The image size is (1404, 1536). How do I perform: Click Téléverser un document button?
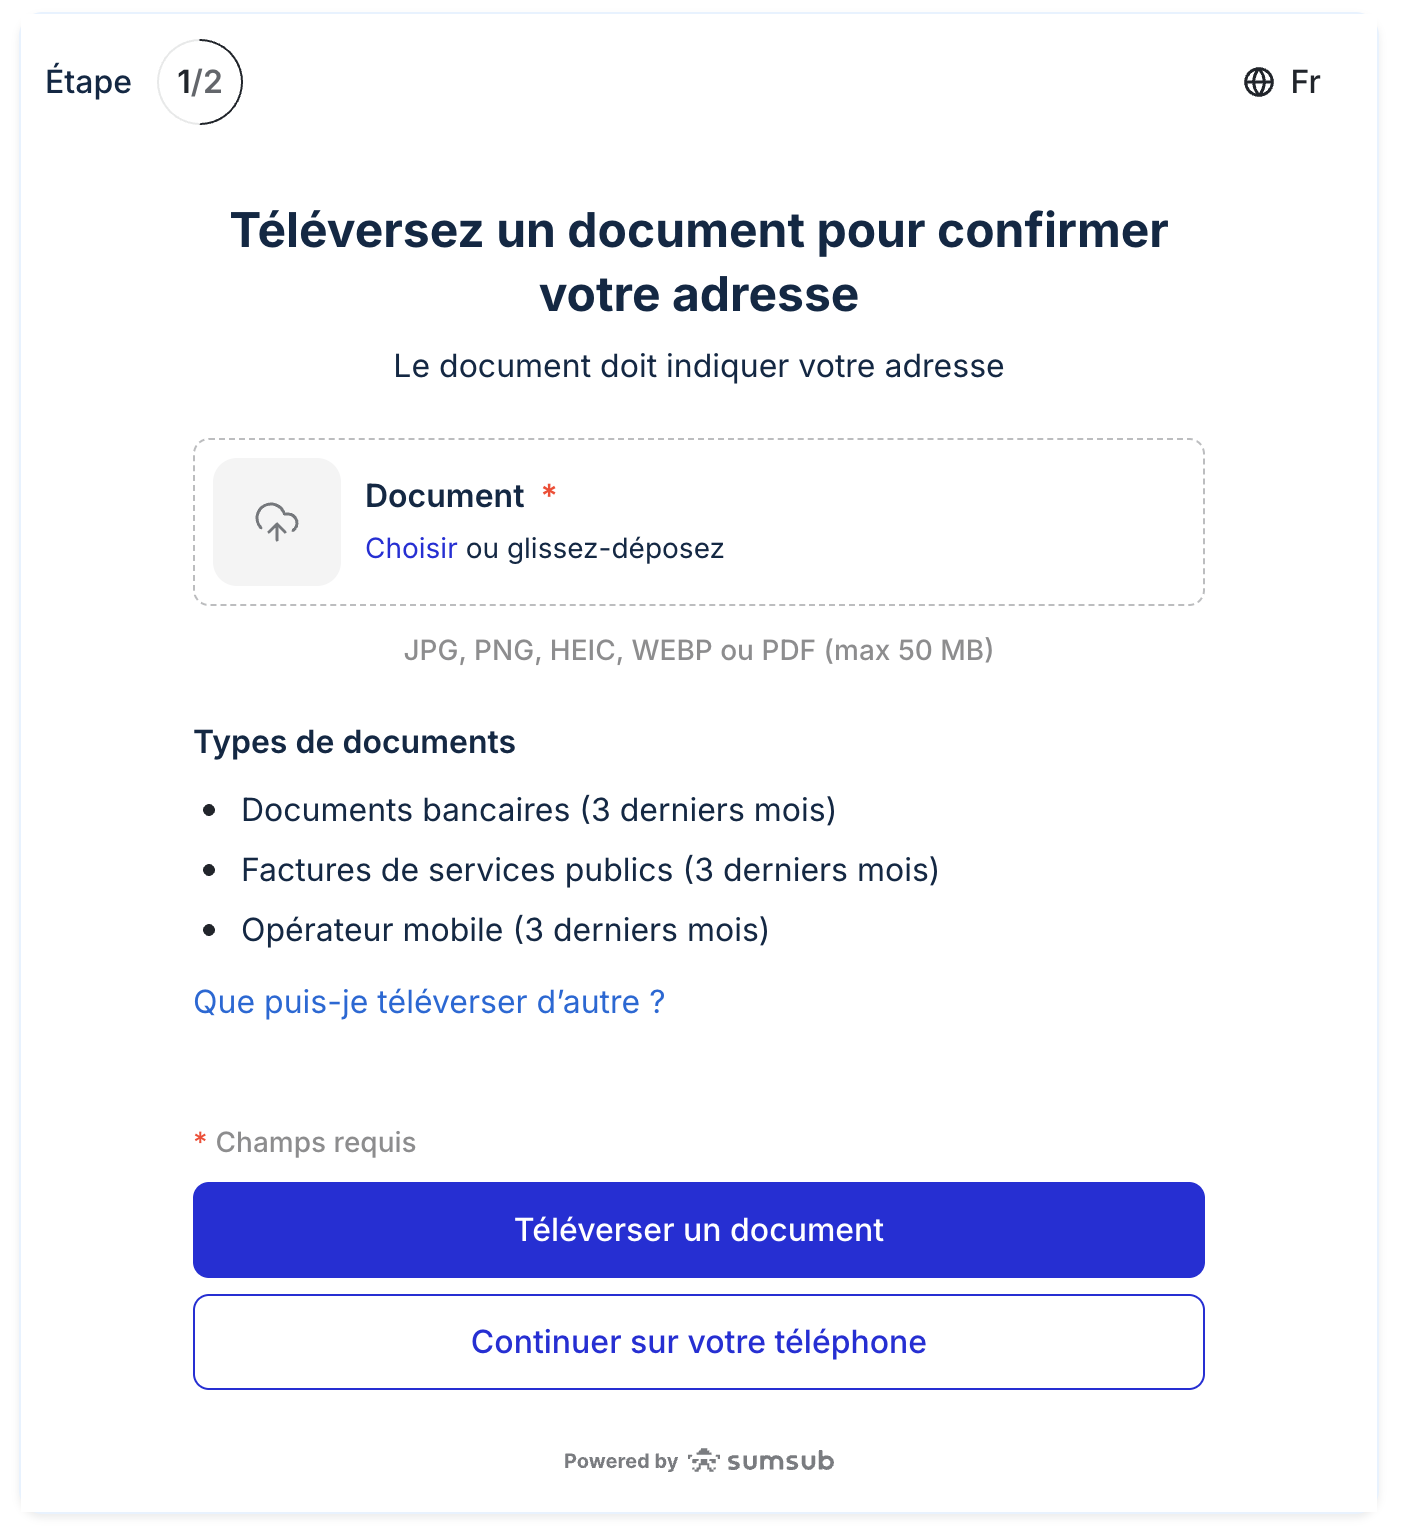tap(699, 1230)
